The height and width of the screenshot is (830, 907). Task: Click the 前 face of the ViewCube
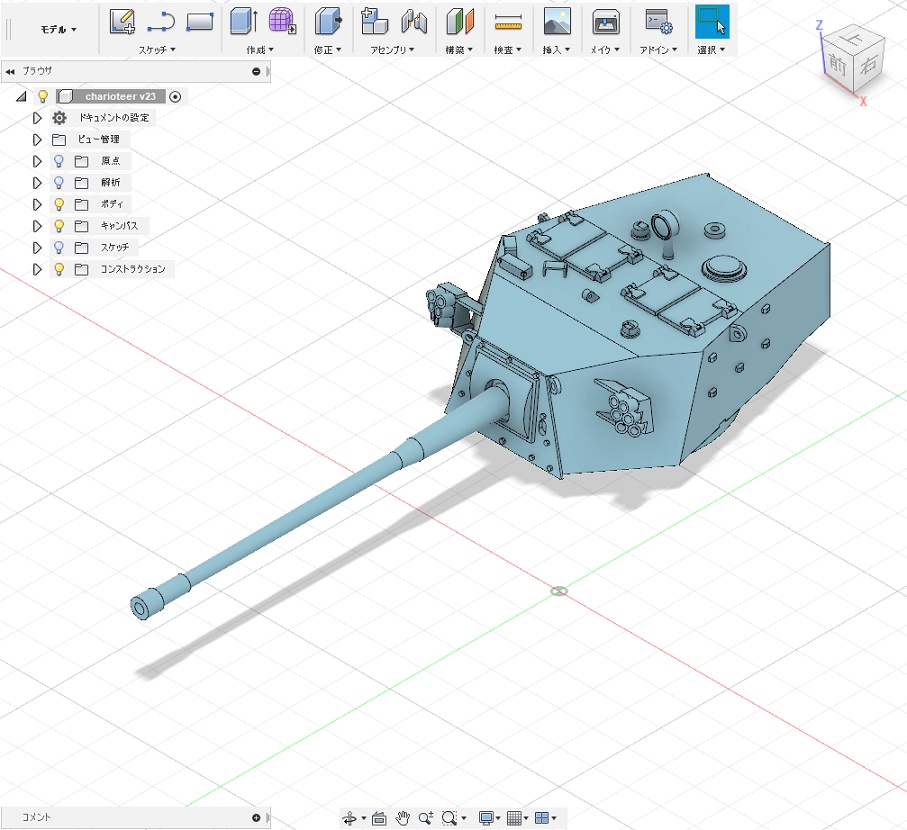click(838, 65)
